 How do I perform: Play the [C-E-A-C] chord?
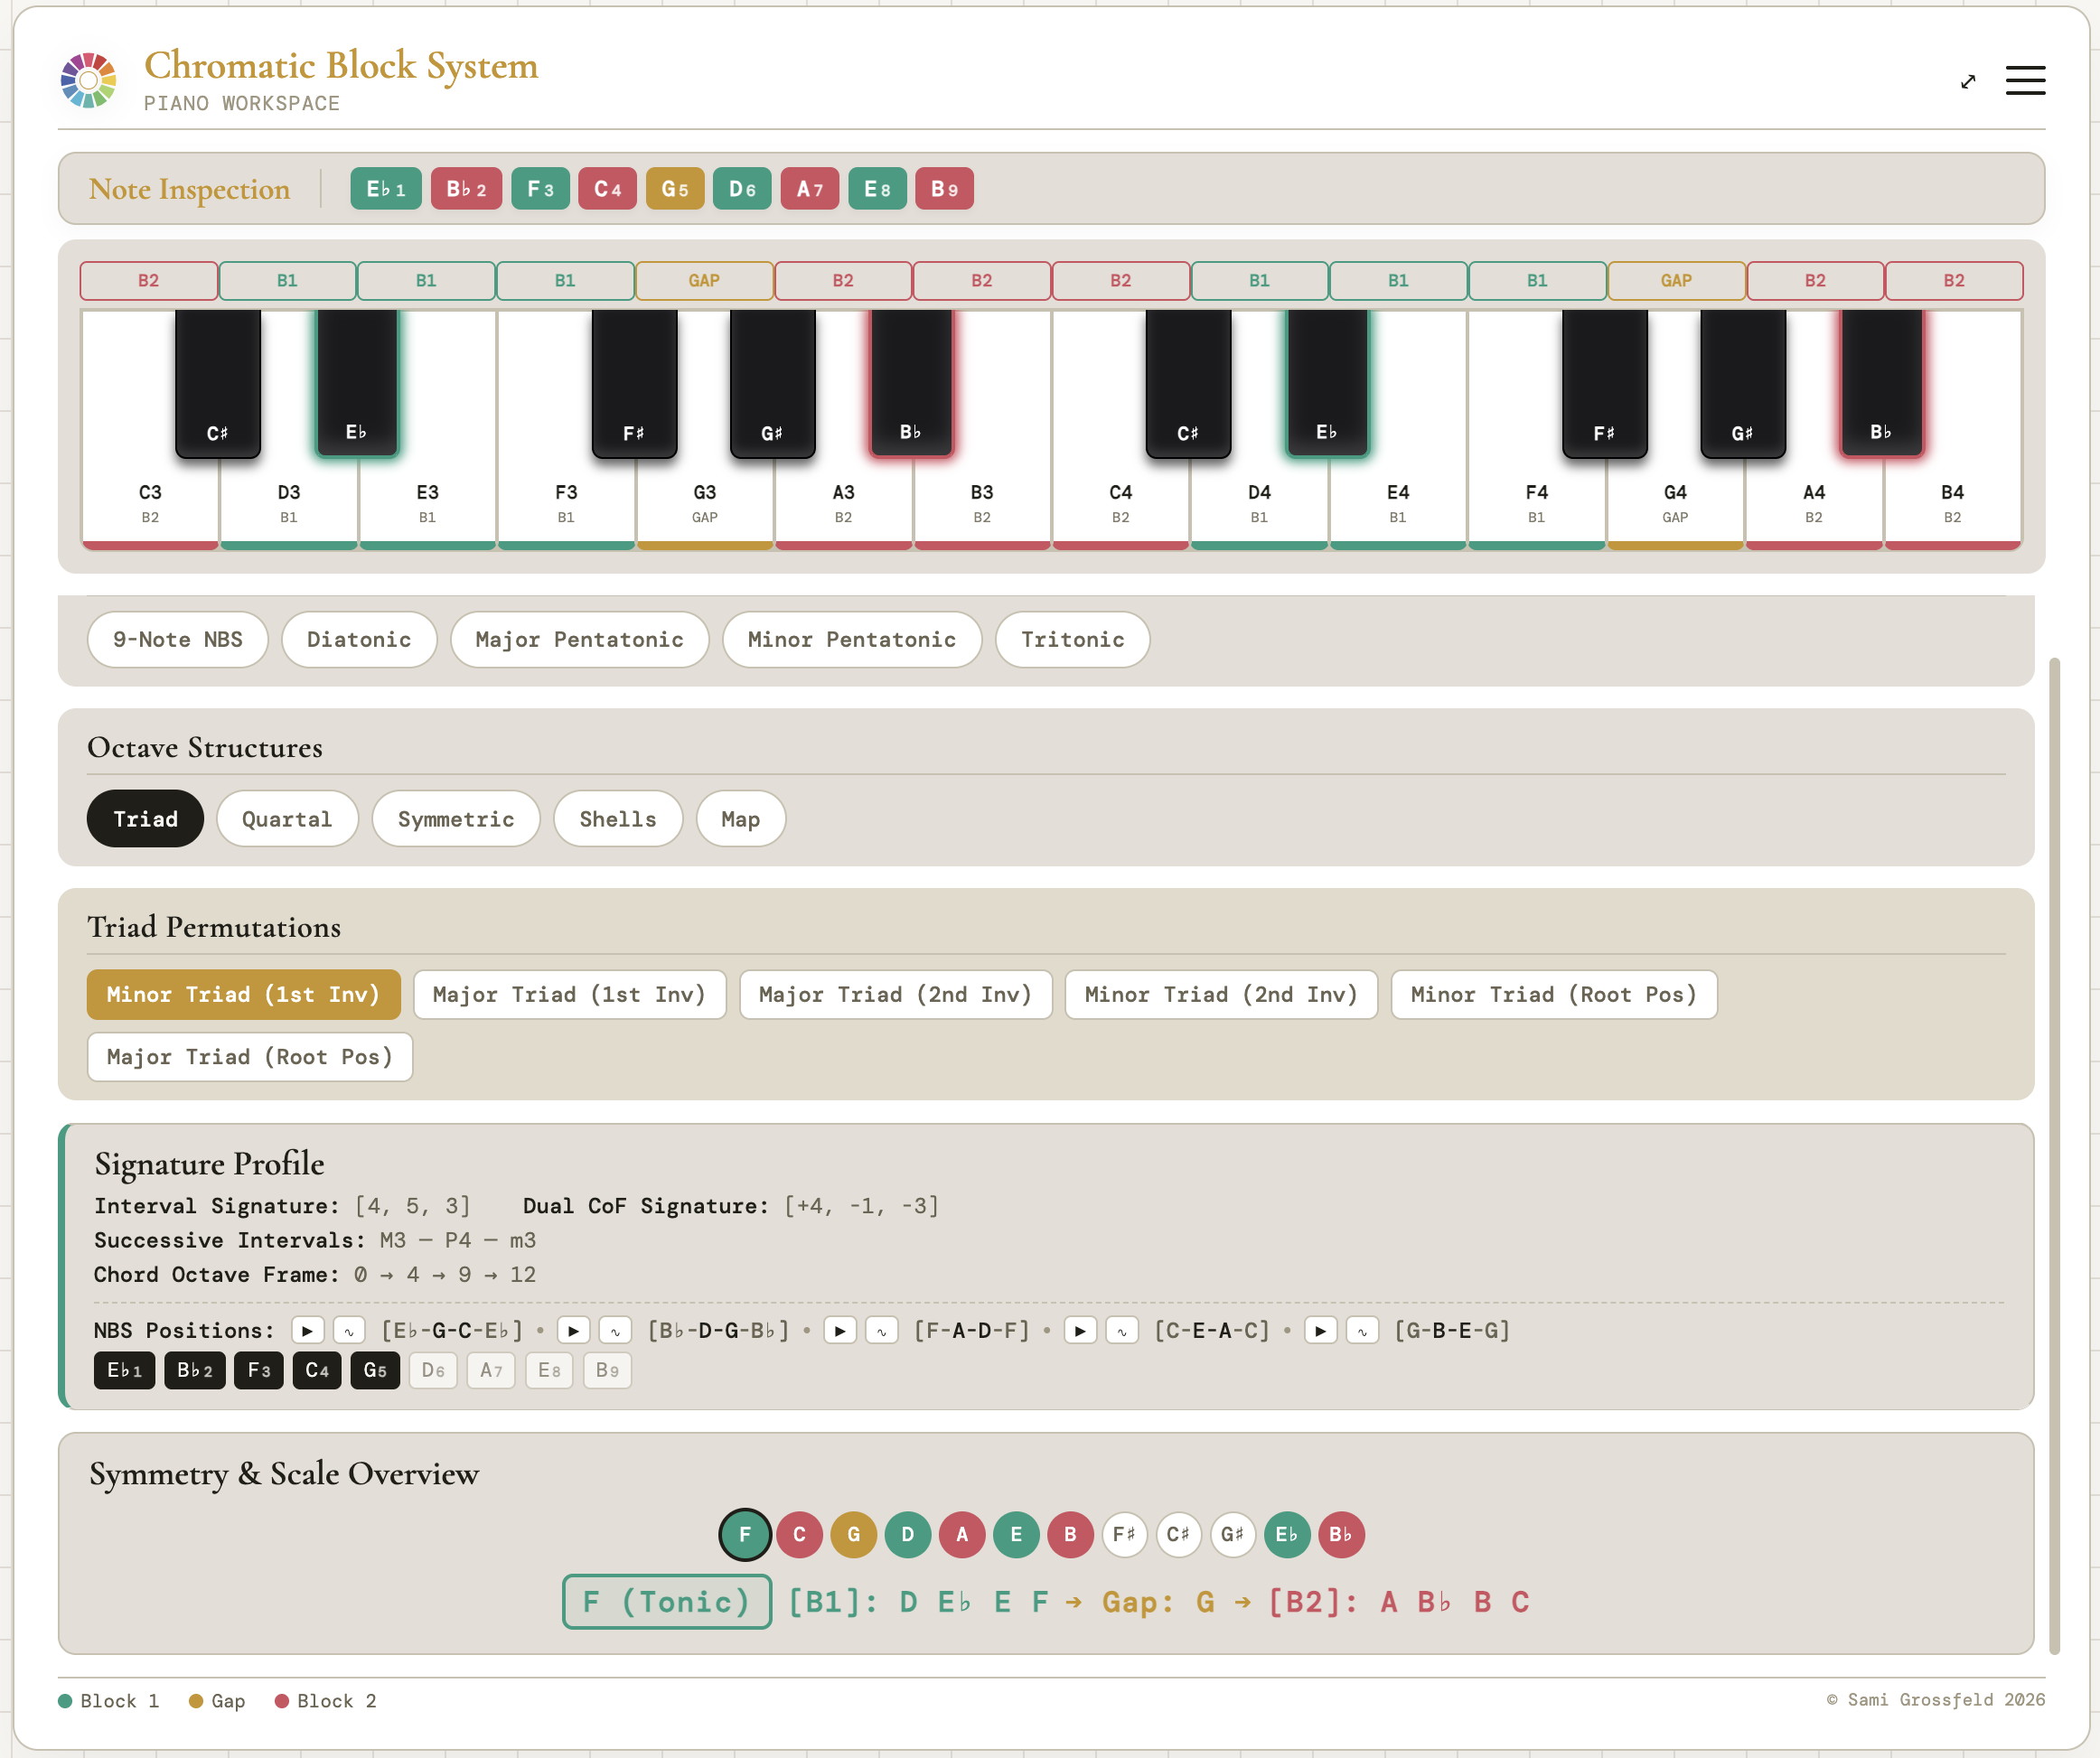pyautogui.click(x=1080, y=1330)
